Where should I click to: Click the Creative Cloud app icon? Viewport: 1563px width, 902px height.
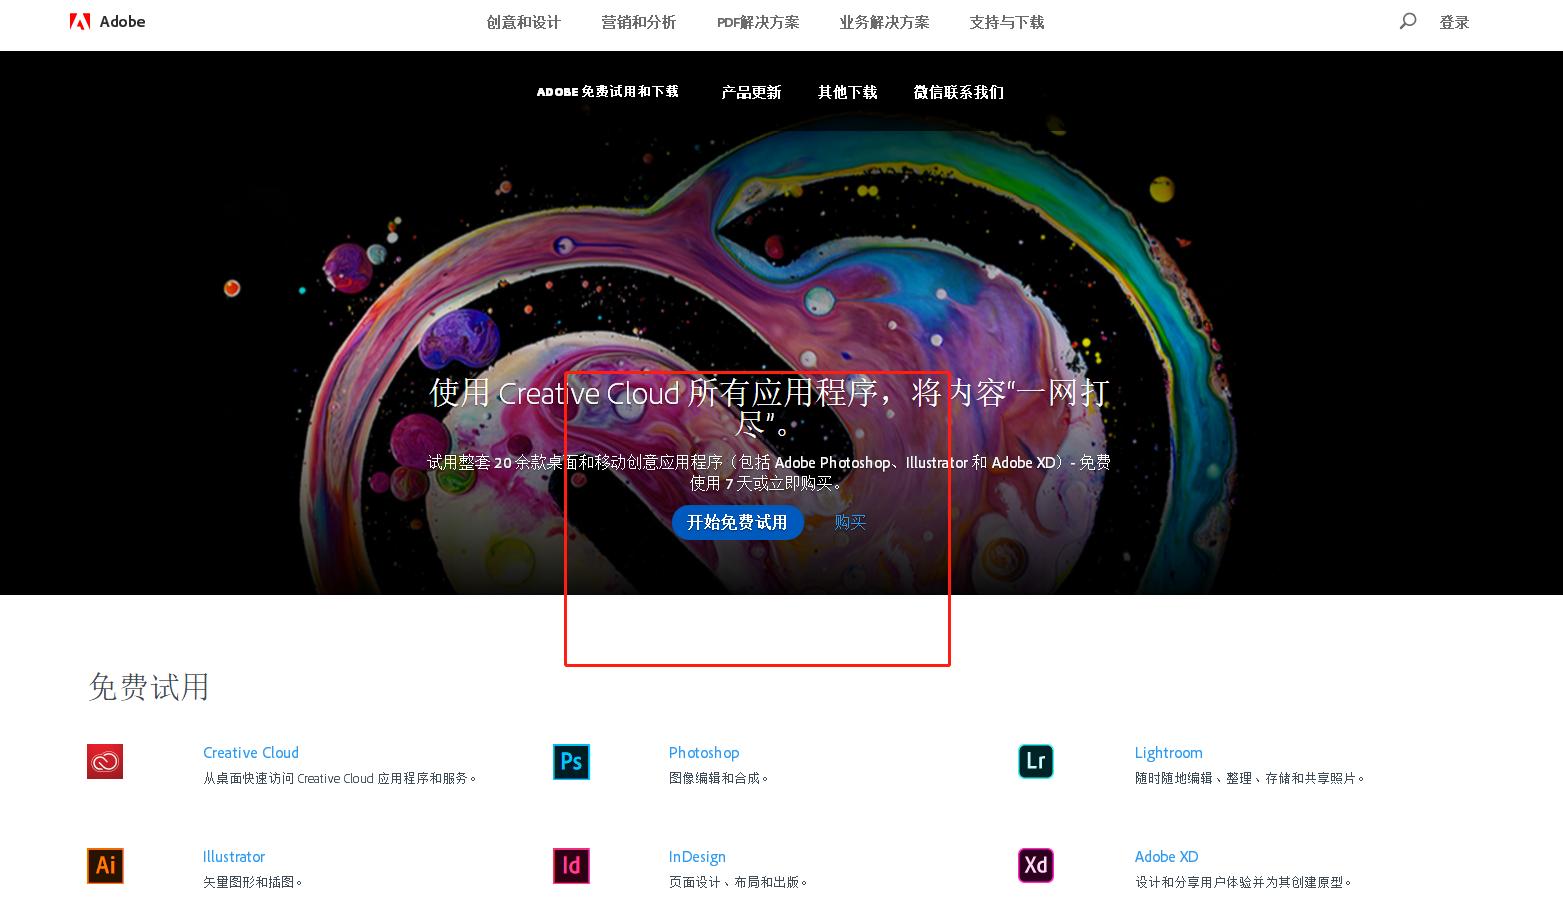point(104,761)
